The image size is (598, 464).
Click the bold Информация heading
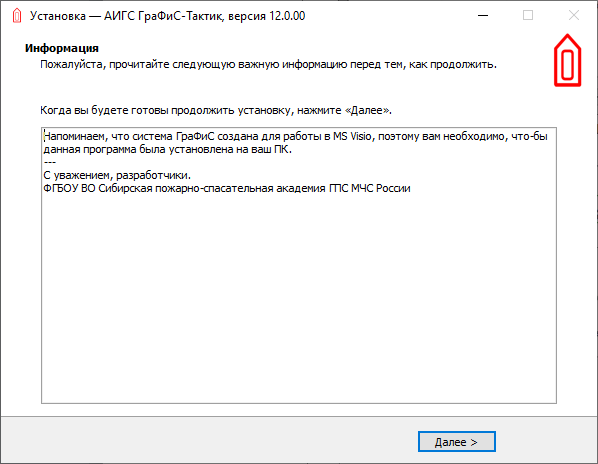click(x=62, y=48)
